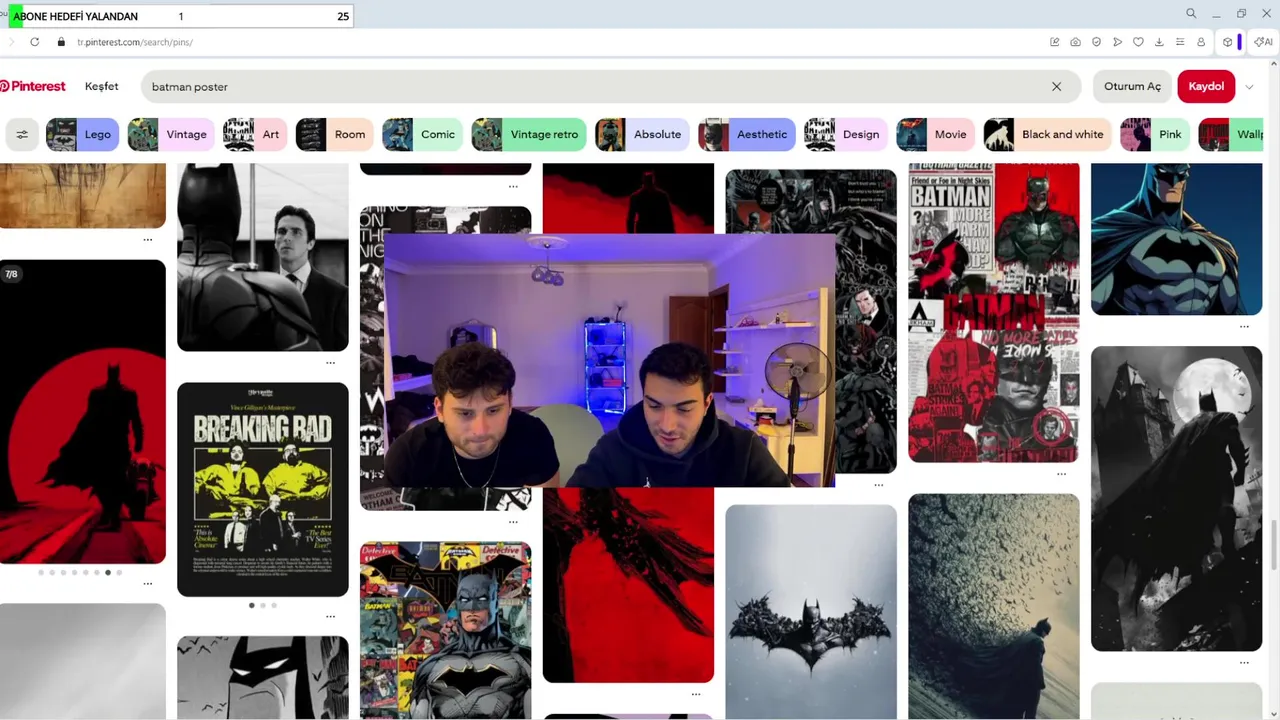Viewport: 1280px width, 720px height.
Task: Open the Batman with swarm of bats pin
Action: coord(994,606)
